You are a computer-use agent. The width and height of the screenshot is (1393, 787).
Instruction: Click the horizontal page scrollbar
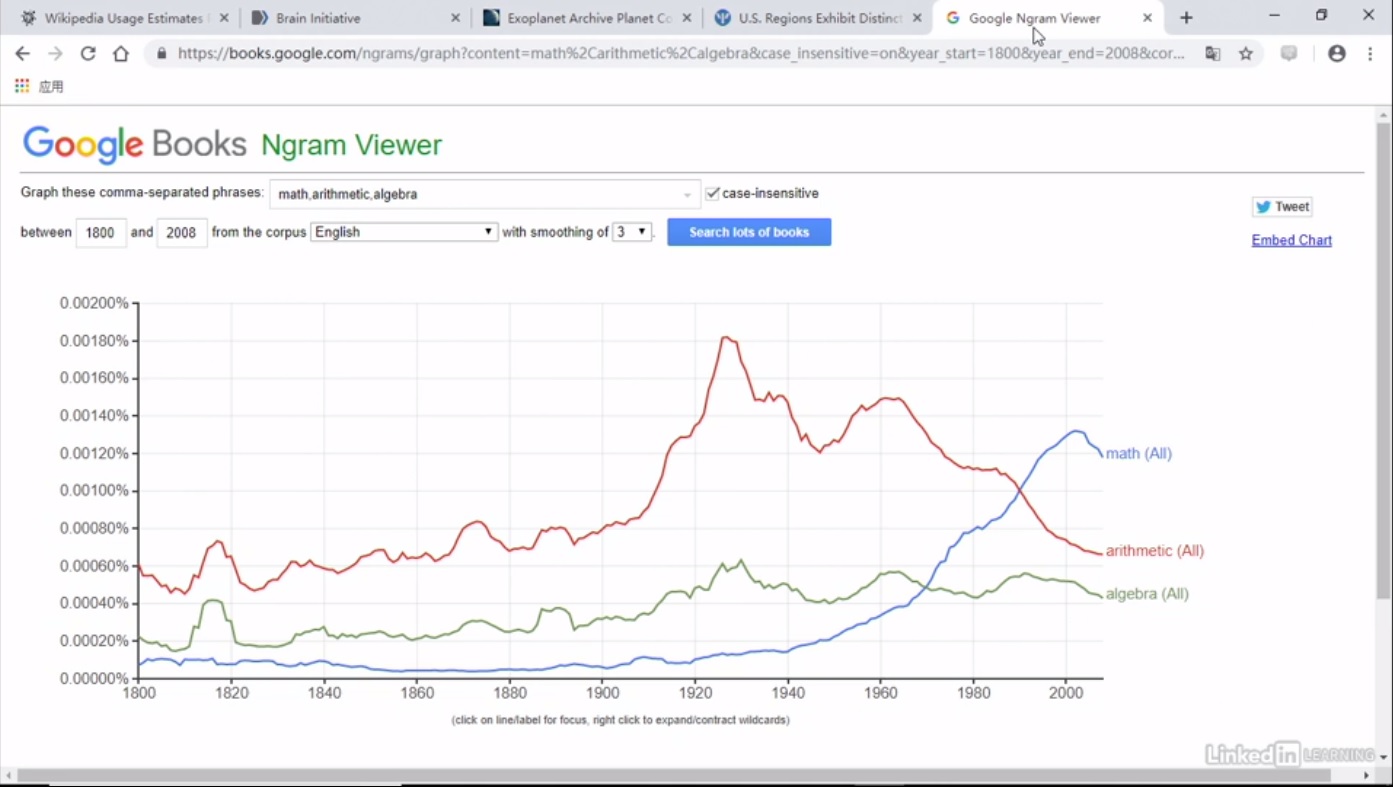tap(674, 775)
